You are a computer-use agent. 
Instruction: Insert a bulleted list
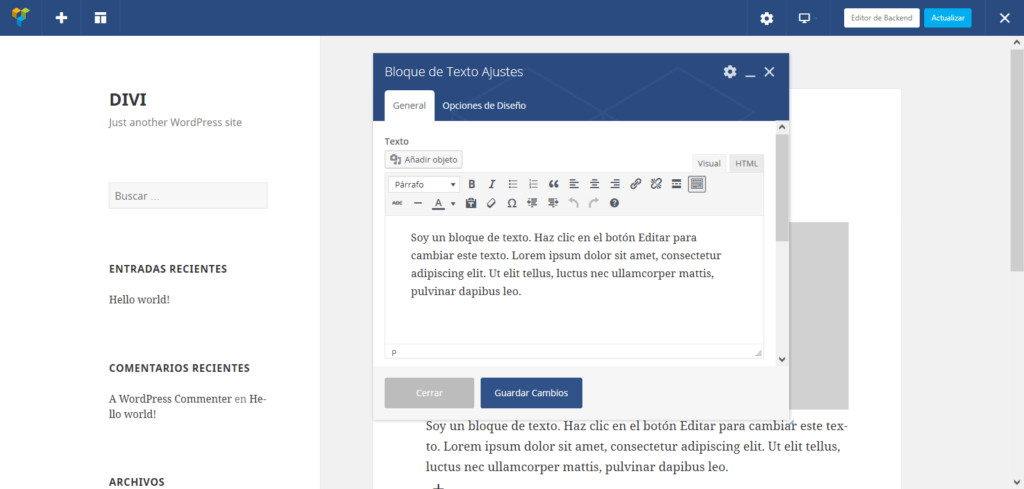pos(513,184)
